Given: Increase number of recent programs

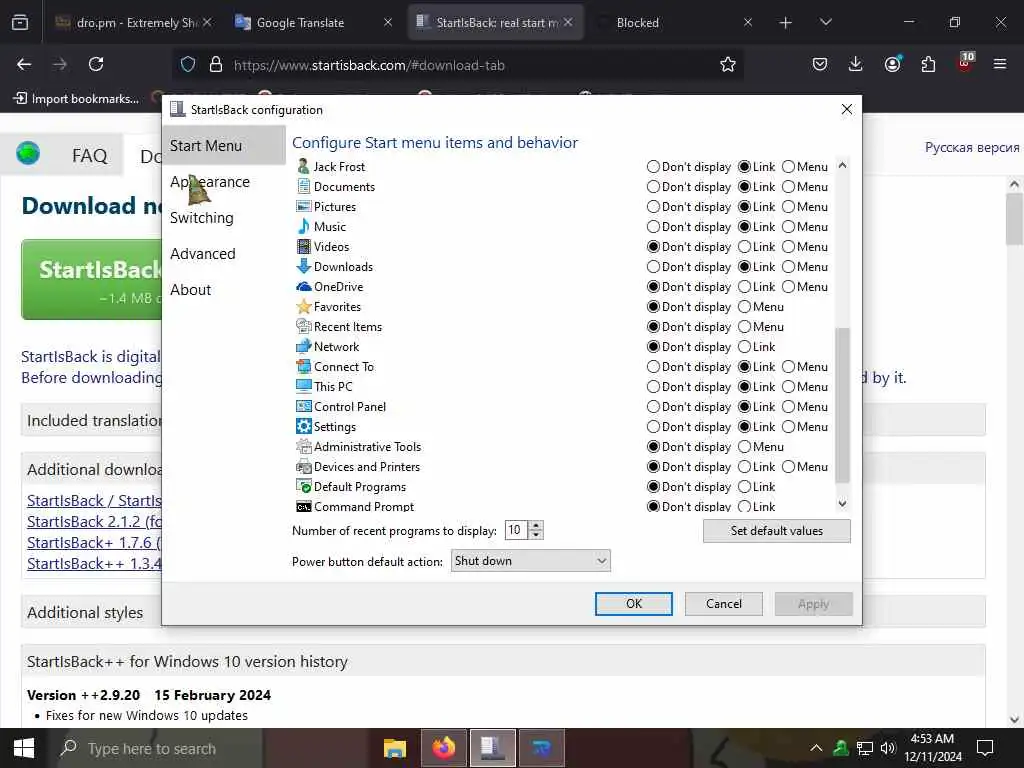Looking at the screenshot, I should coord(536,525).
